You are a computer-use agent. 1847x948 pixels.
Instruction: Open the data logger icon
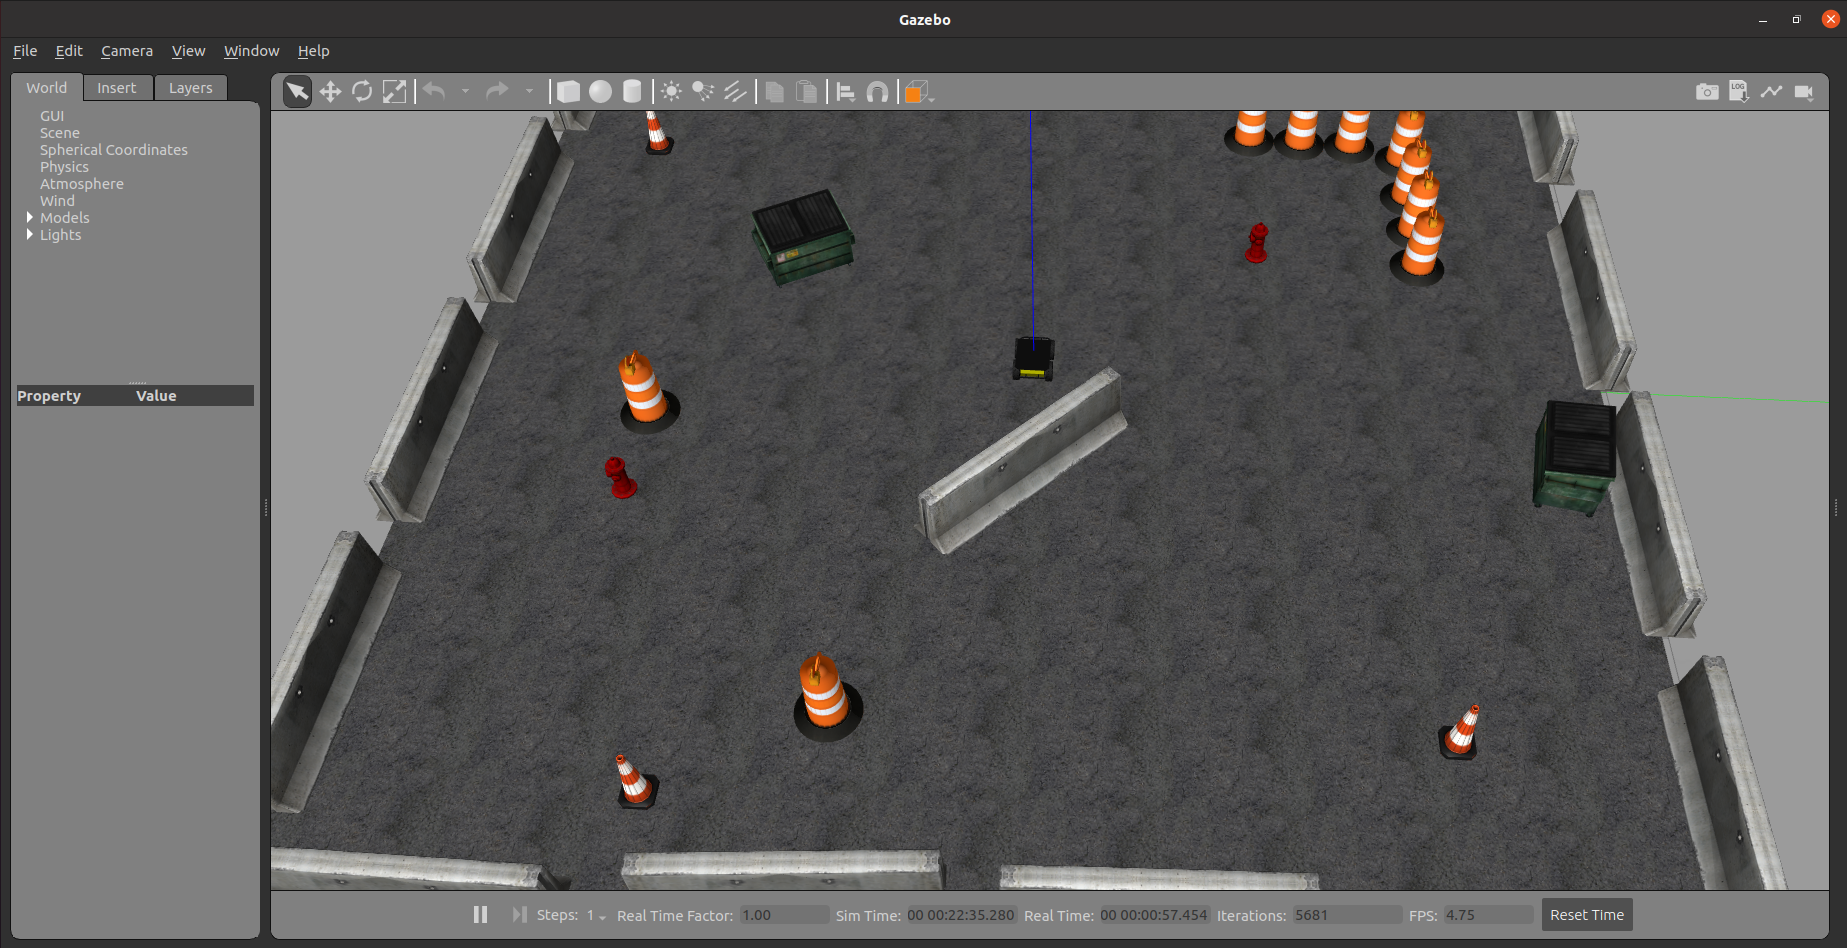click(x=1739, y=92)
